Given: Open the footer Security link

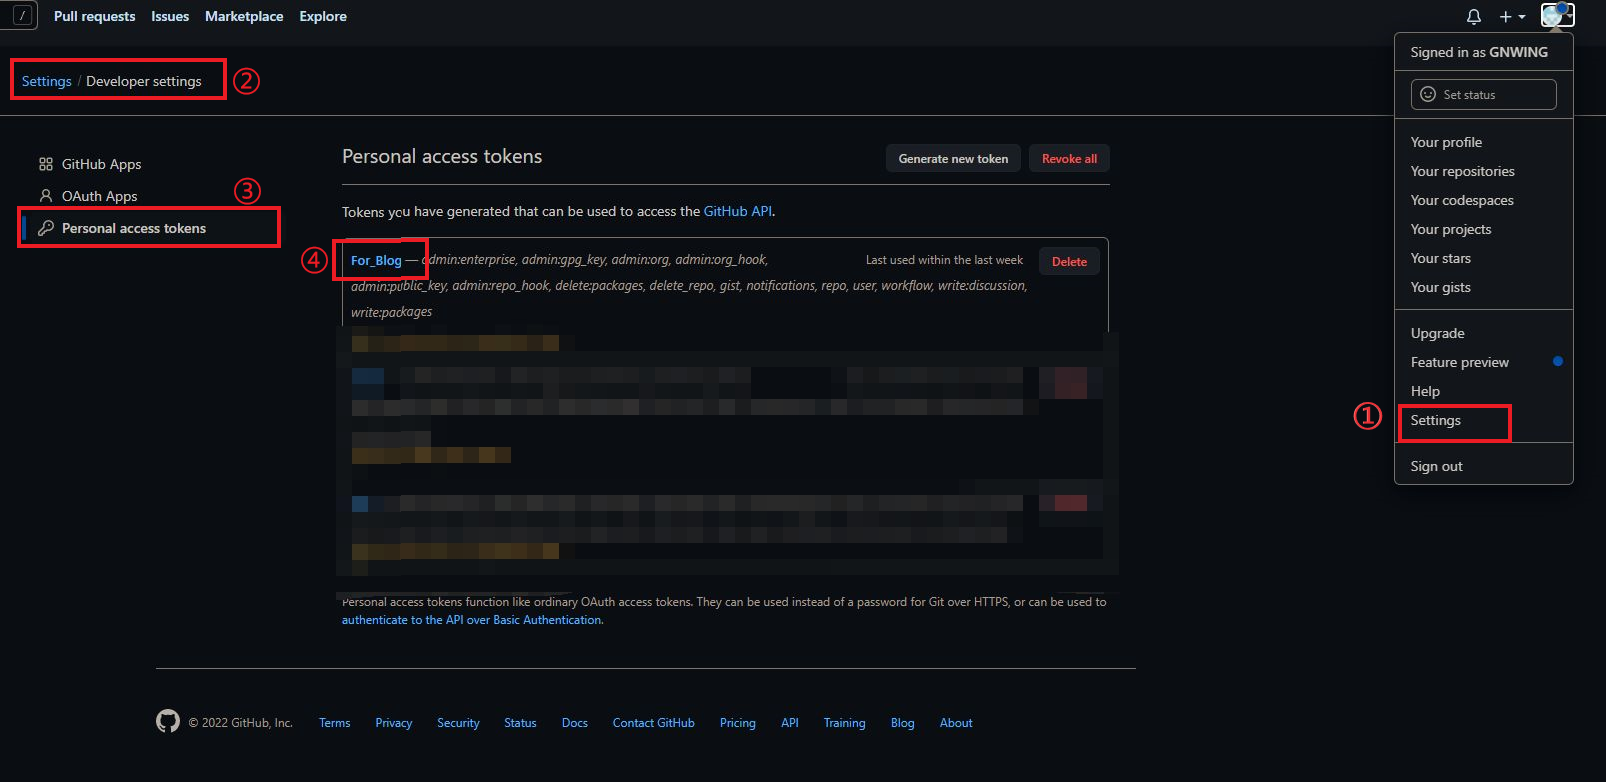Looking at the screenshot, I should point(458,722).
